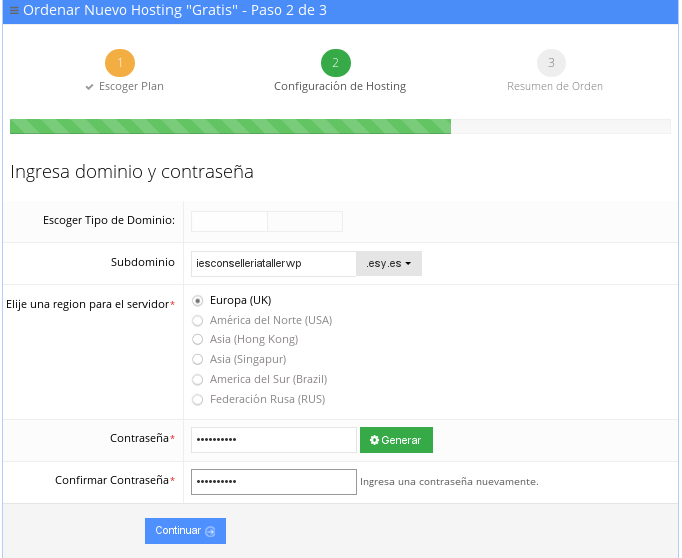Click the green striped progress bar
Viewport: 682px width, 558px height.
[x=231, y=127]
